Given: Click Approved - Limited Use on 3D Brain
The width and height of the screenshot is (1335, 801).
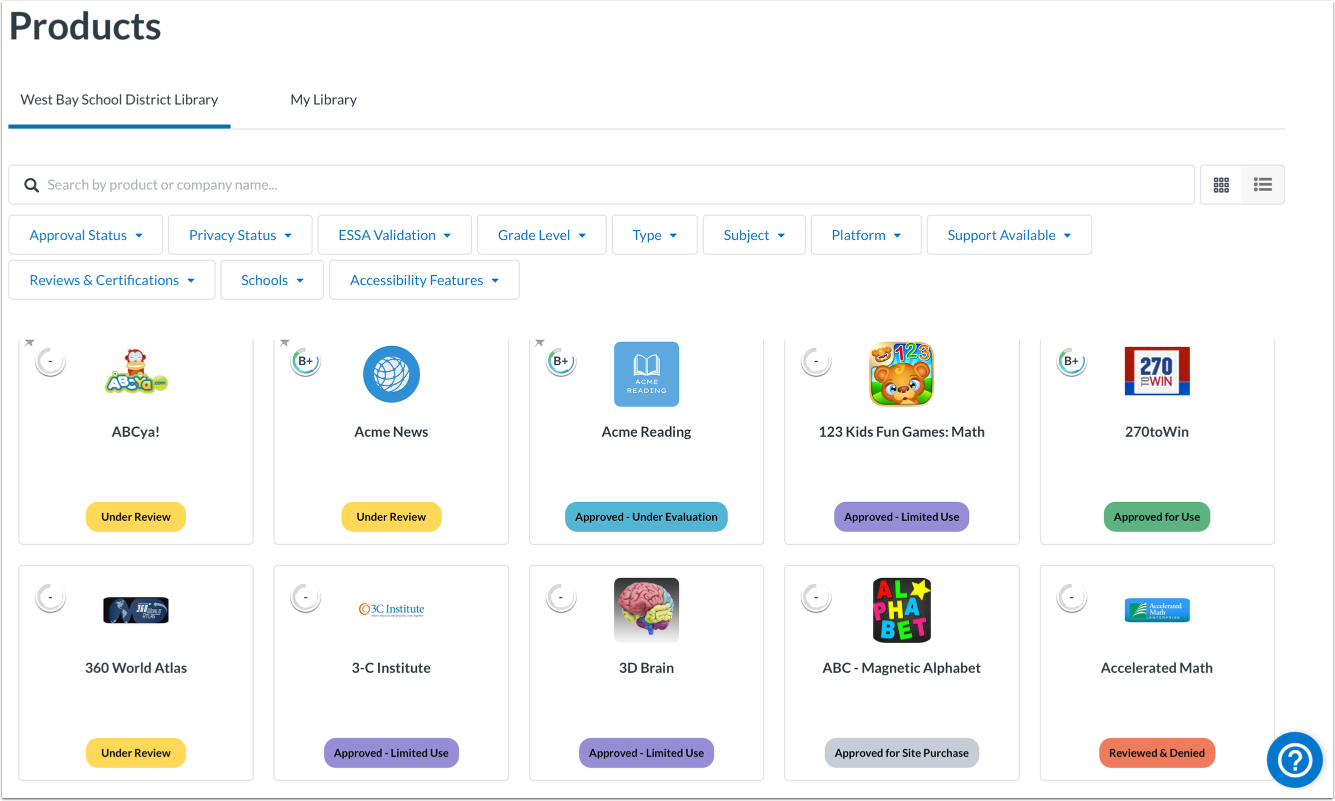Looking at the screenshot, I should pos(646,753).
